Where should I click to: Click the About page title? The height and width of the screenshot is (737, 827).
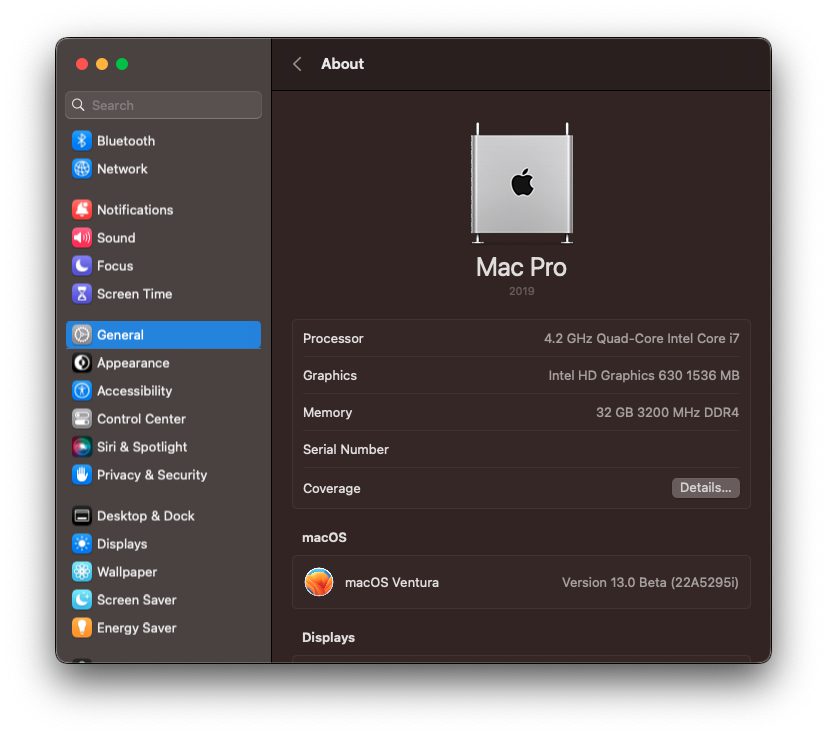click(x=342, y=64)
